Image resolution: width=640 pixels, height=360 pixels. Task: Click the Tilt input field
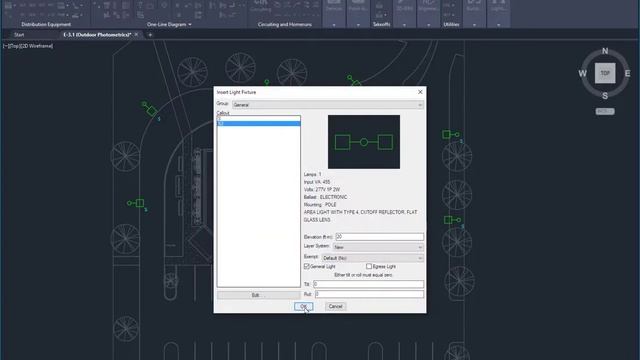[369, 284]
